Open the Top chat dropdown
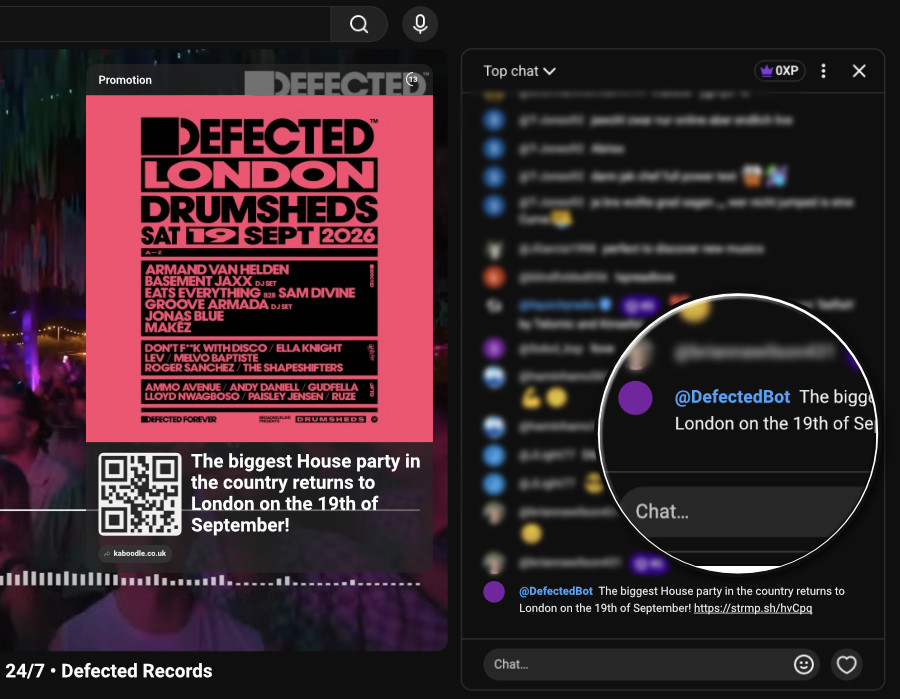Screen dimensions: 900x699 coord(519,71)
